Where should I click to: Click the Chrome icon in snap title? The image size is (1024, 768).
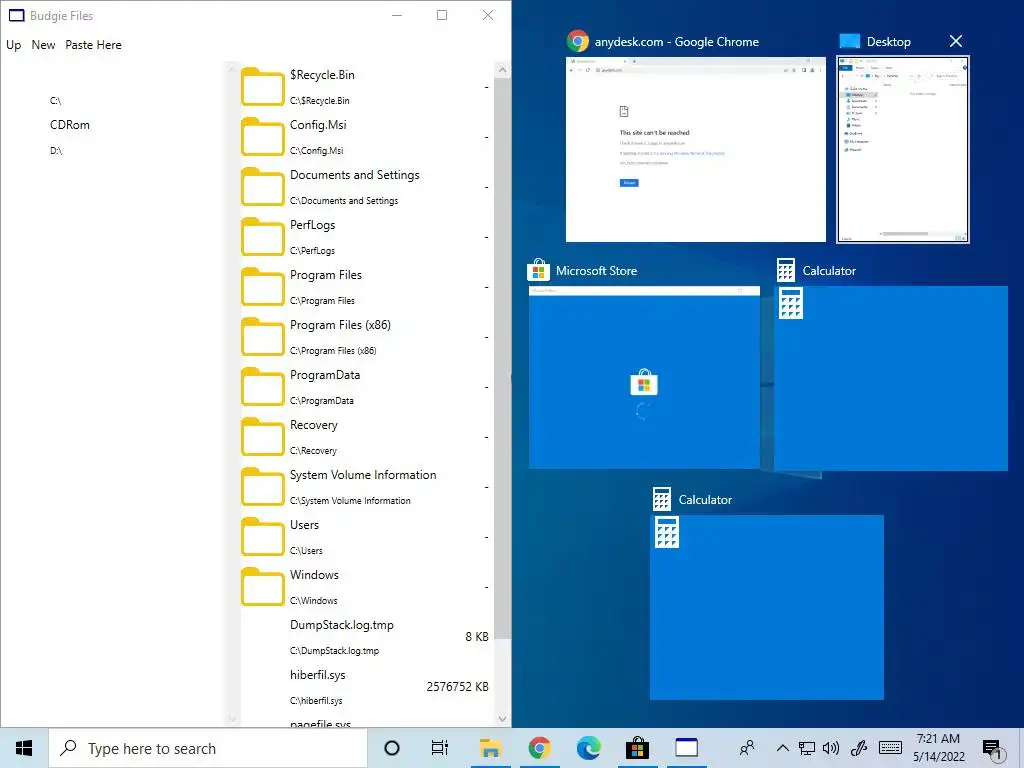[x=578, y=41]
